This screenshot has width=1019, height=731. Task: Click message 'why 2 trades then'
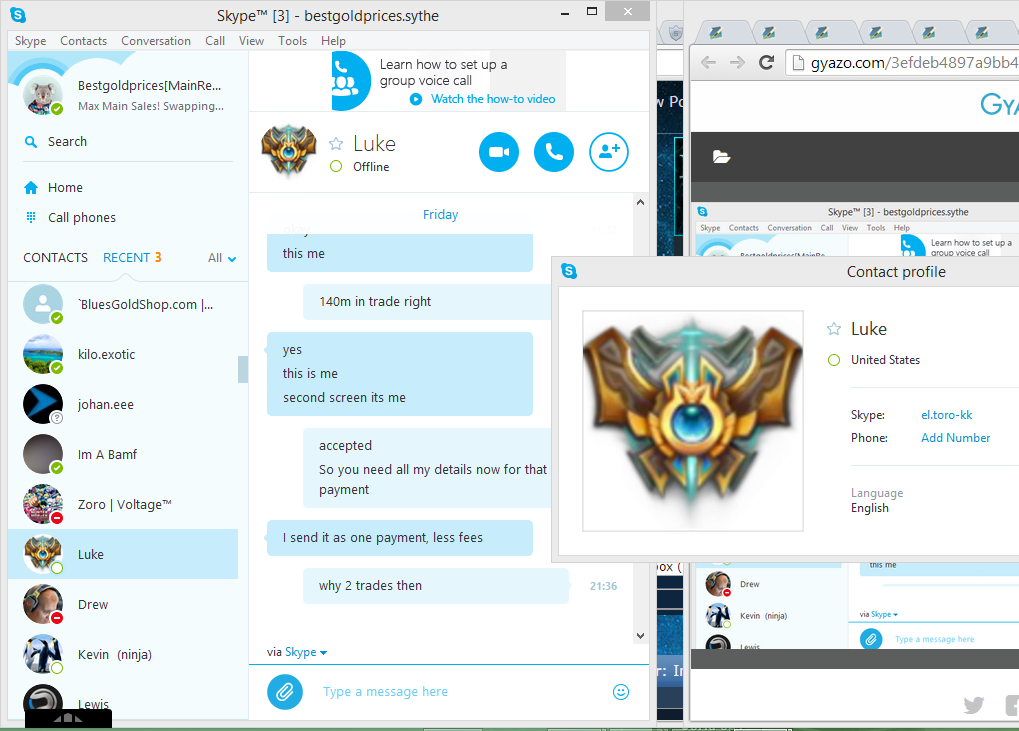(x=435, y=585)
